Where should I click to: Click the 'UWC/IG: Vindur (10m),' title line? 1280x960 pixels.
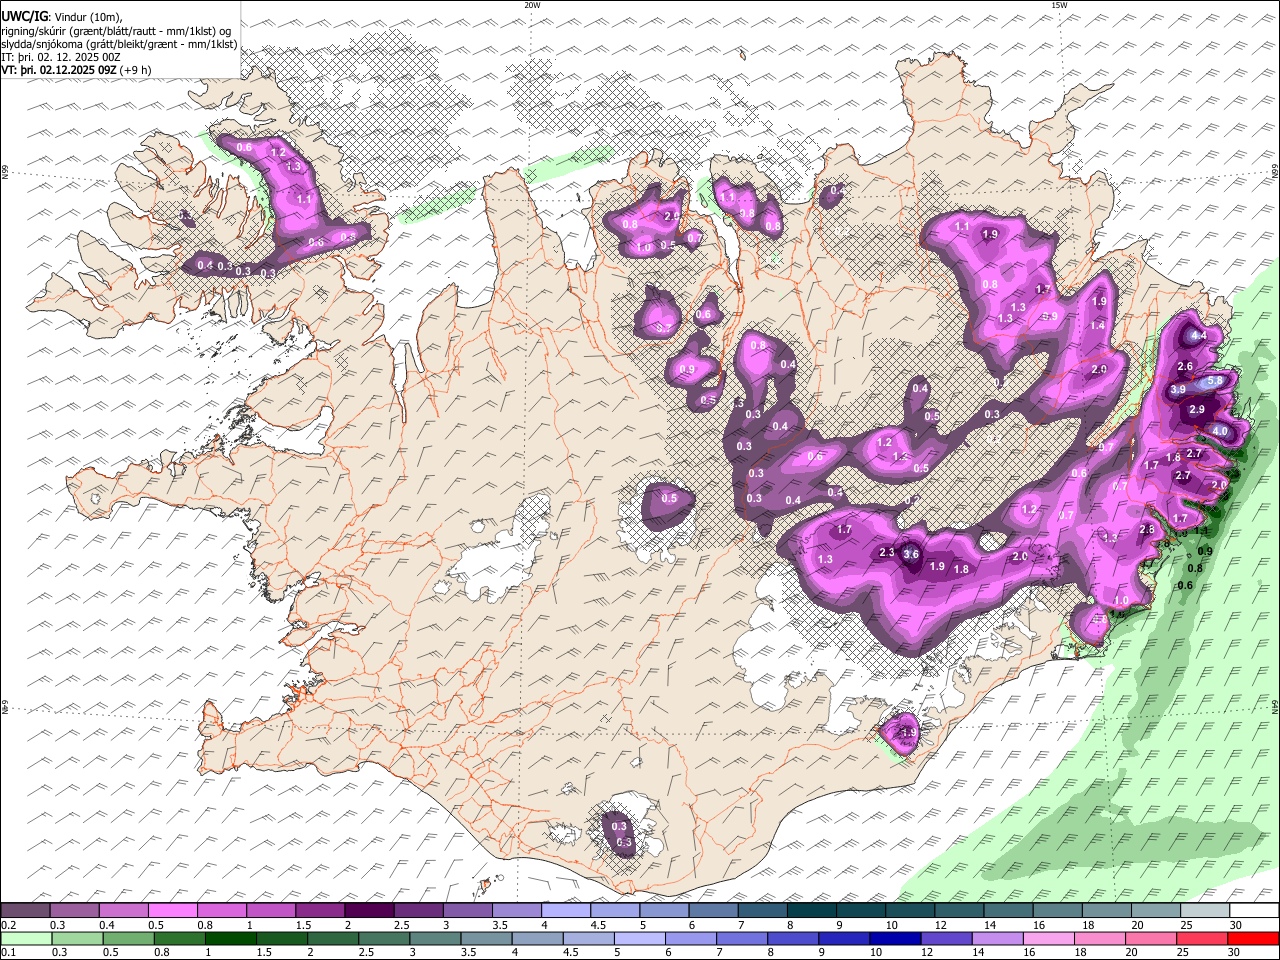(62, 17)
